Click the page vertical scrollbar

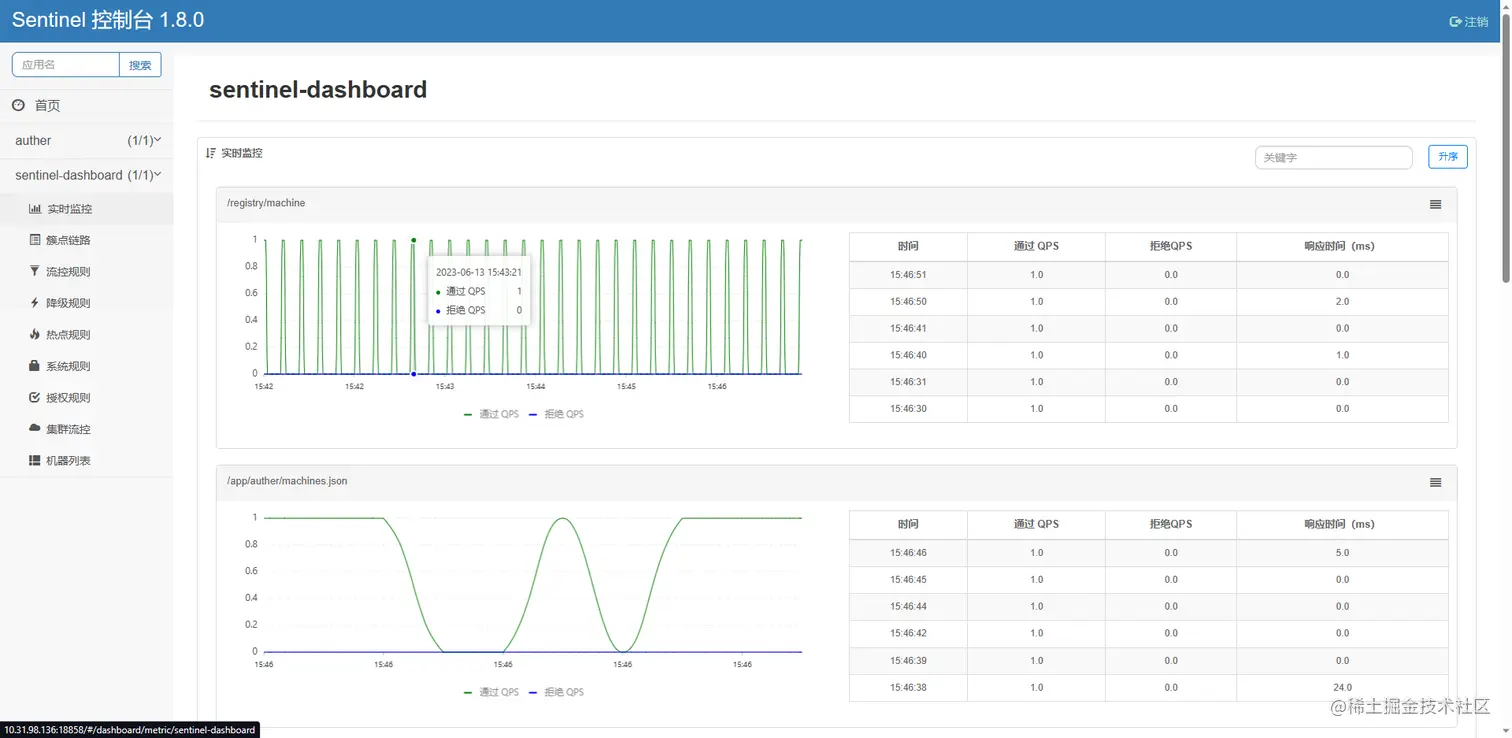pyautogui.click(x=1506, y=150)
